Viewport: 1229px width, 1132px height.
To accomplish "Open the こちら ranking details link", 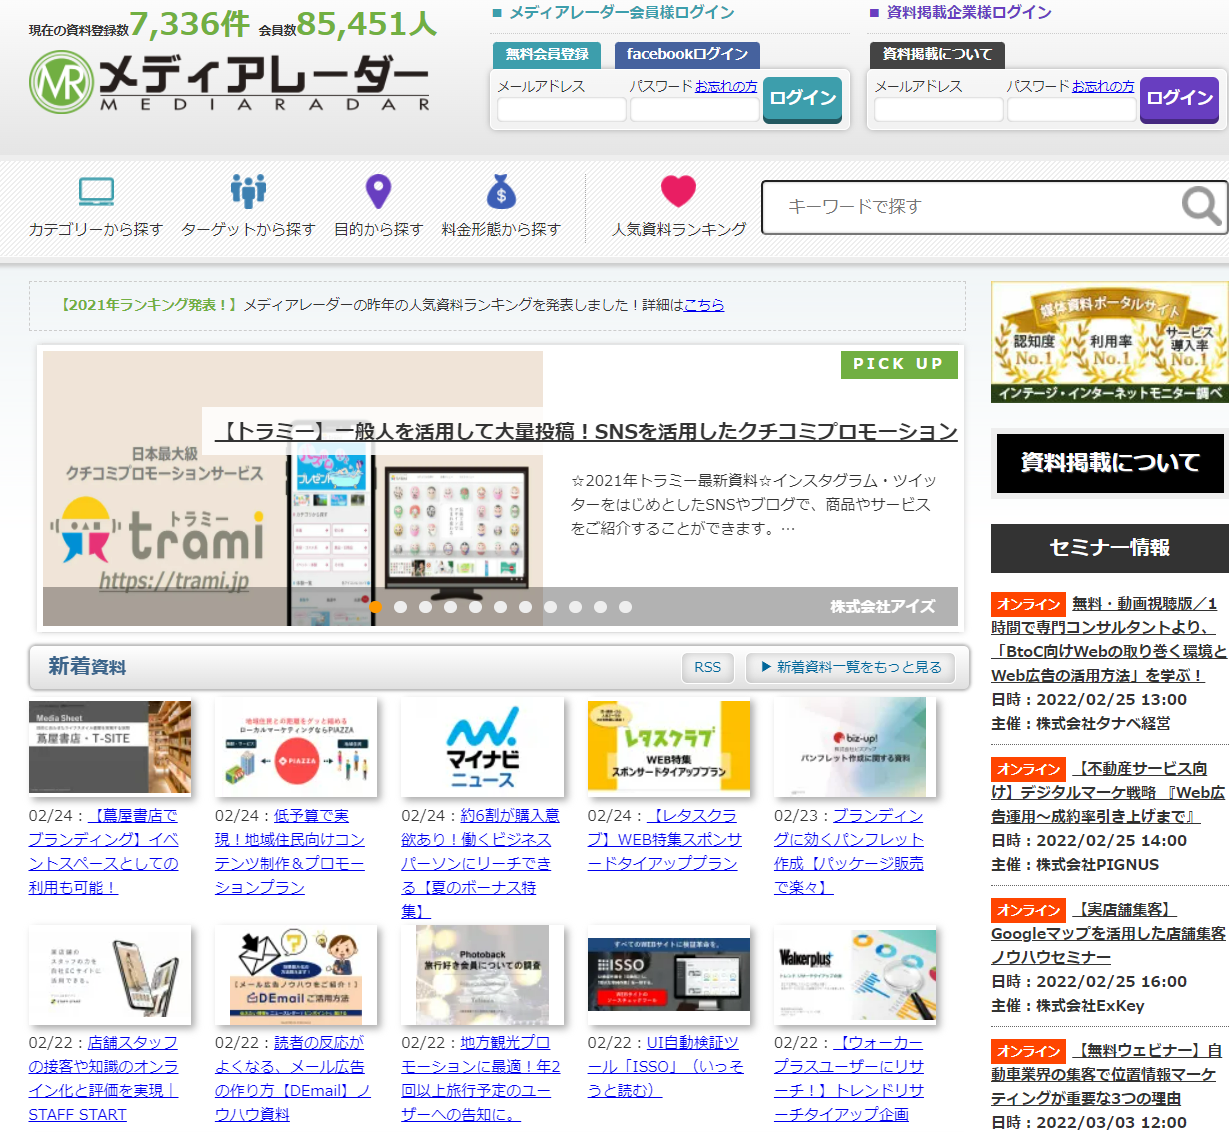I will tap(704, 305).
